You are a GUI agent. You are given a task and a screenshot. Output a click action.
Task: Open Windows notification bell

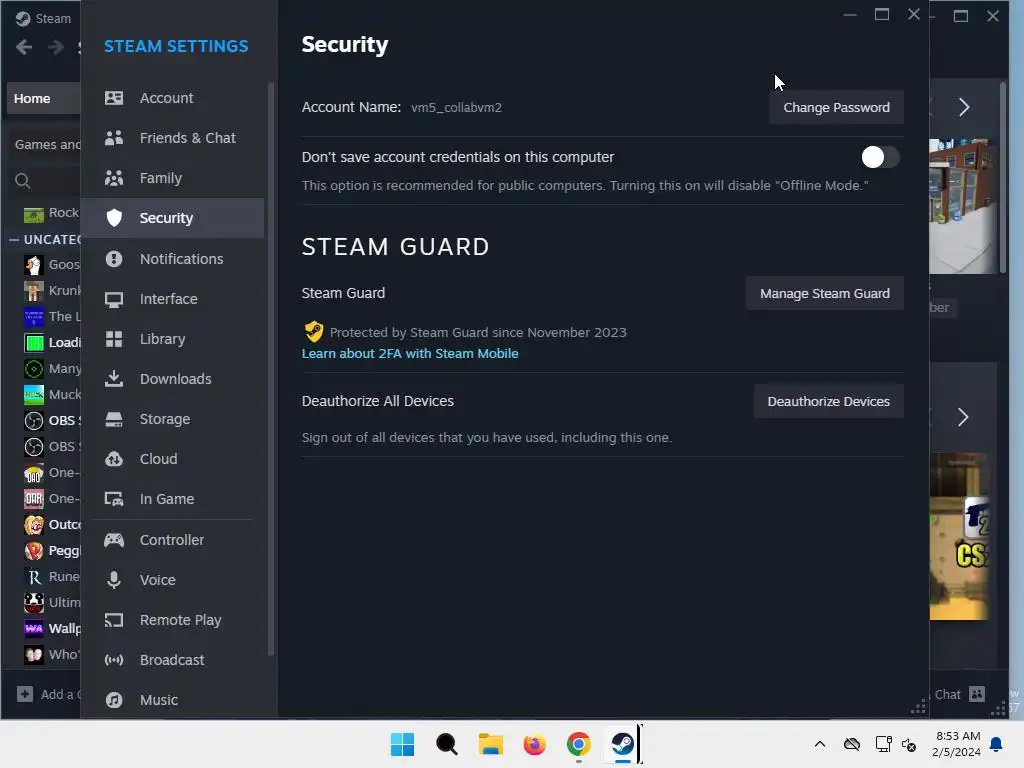997,744
